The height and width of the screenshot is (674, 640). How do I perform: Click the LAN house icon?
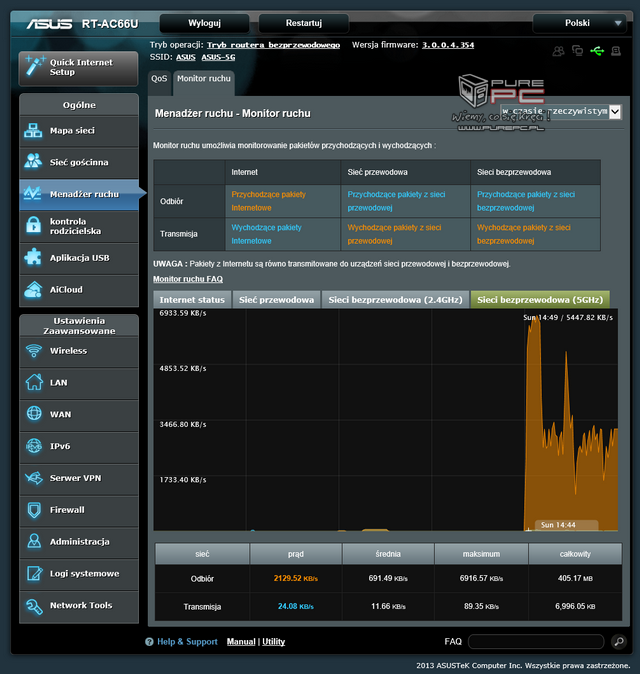pyautogui.click(x=34, y=382)
